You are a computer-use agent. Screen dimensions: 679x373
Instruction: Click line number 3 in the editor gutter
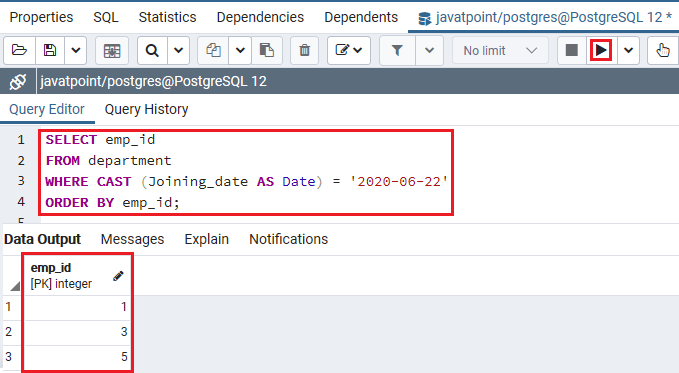[x=21, y=181]
